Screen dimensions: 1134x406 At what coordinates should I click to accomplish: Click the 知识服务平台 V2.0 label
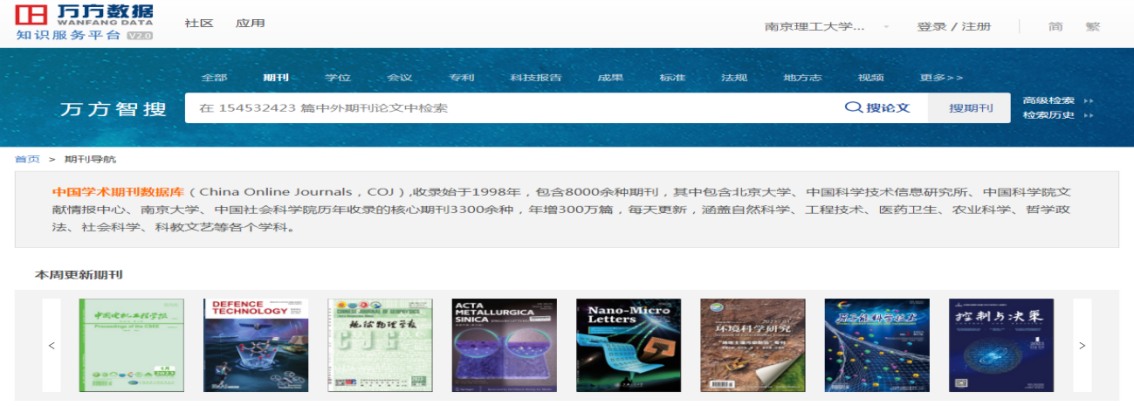coord(84,35)
